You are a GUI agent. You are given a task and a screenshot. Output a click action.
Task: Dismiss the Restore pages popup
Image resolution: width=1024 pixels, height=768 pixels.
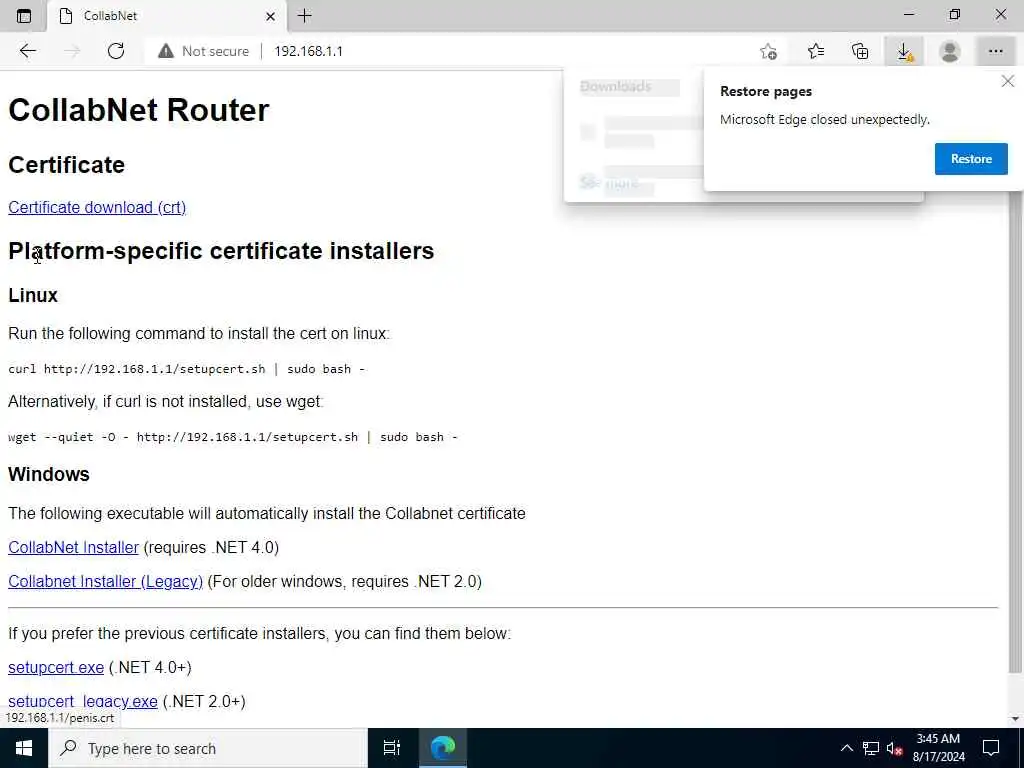(x=1008, y=81)
